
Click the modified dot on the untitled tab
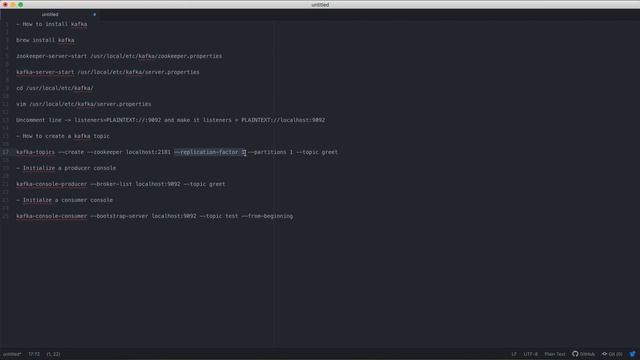click(x=95, y=14)
